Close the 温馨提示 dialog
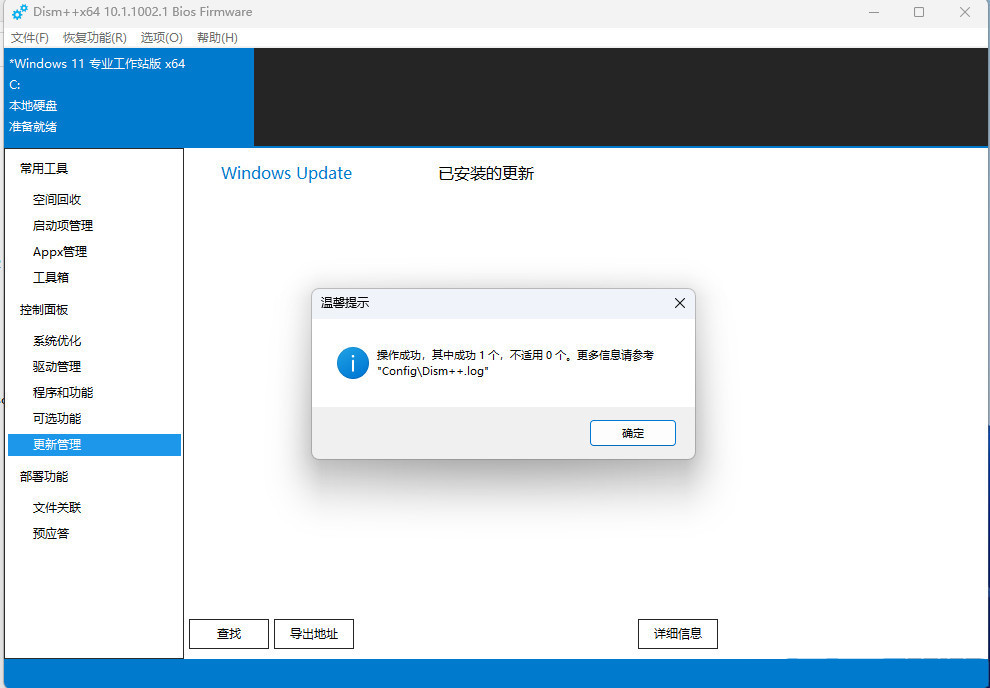This screenshot has width=990, height=688. [680, 303]
